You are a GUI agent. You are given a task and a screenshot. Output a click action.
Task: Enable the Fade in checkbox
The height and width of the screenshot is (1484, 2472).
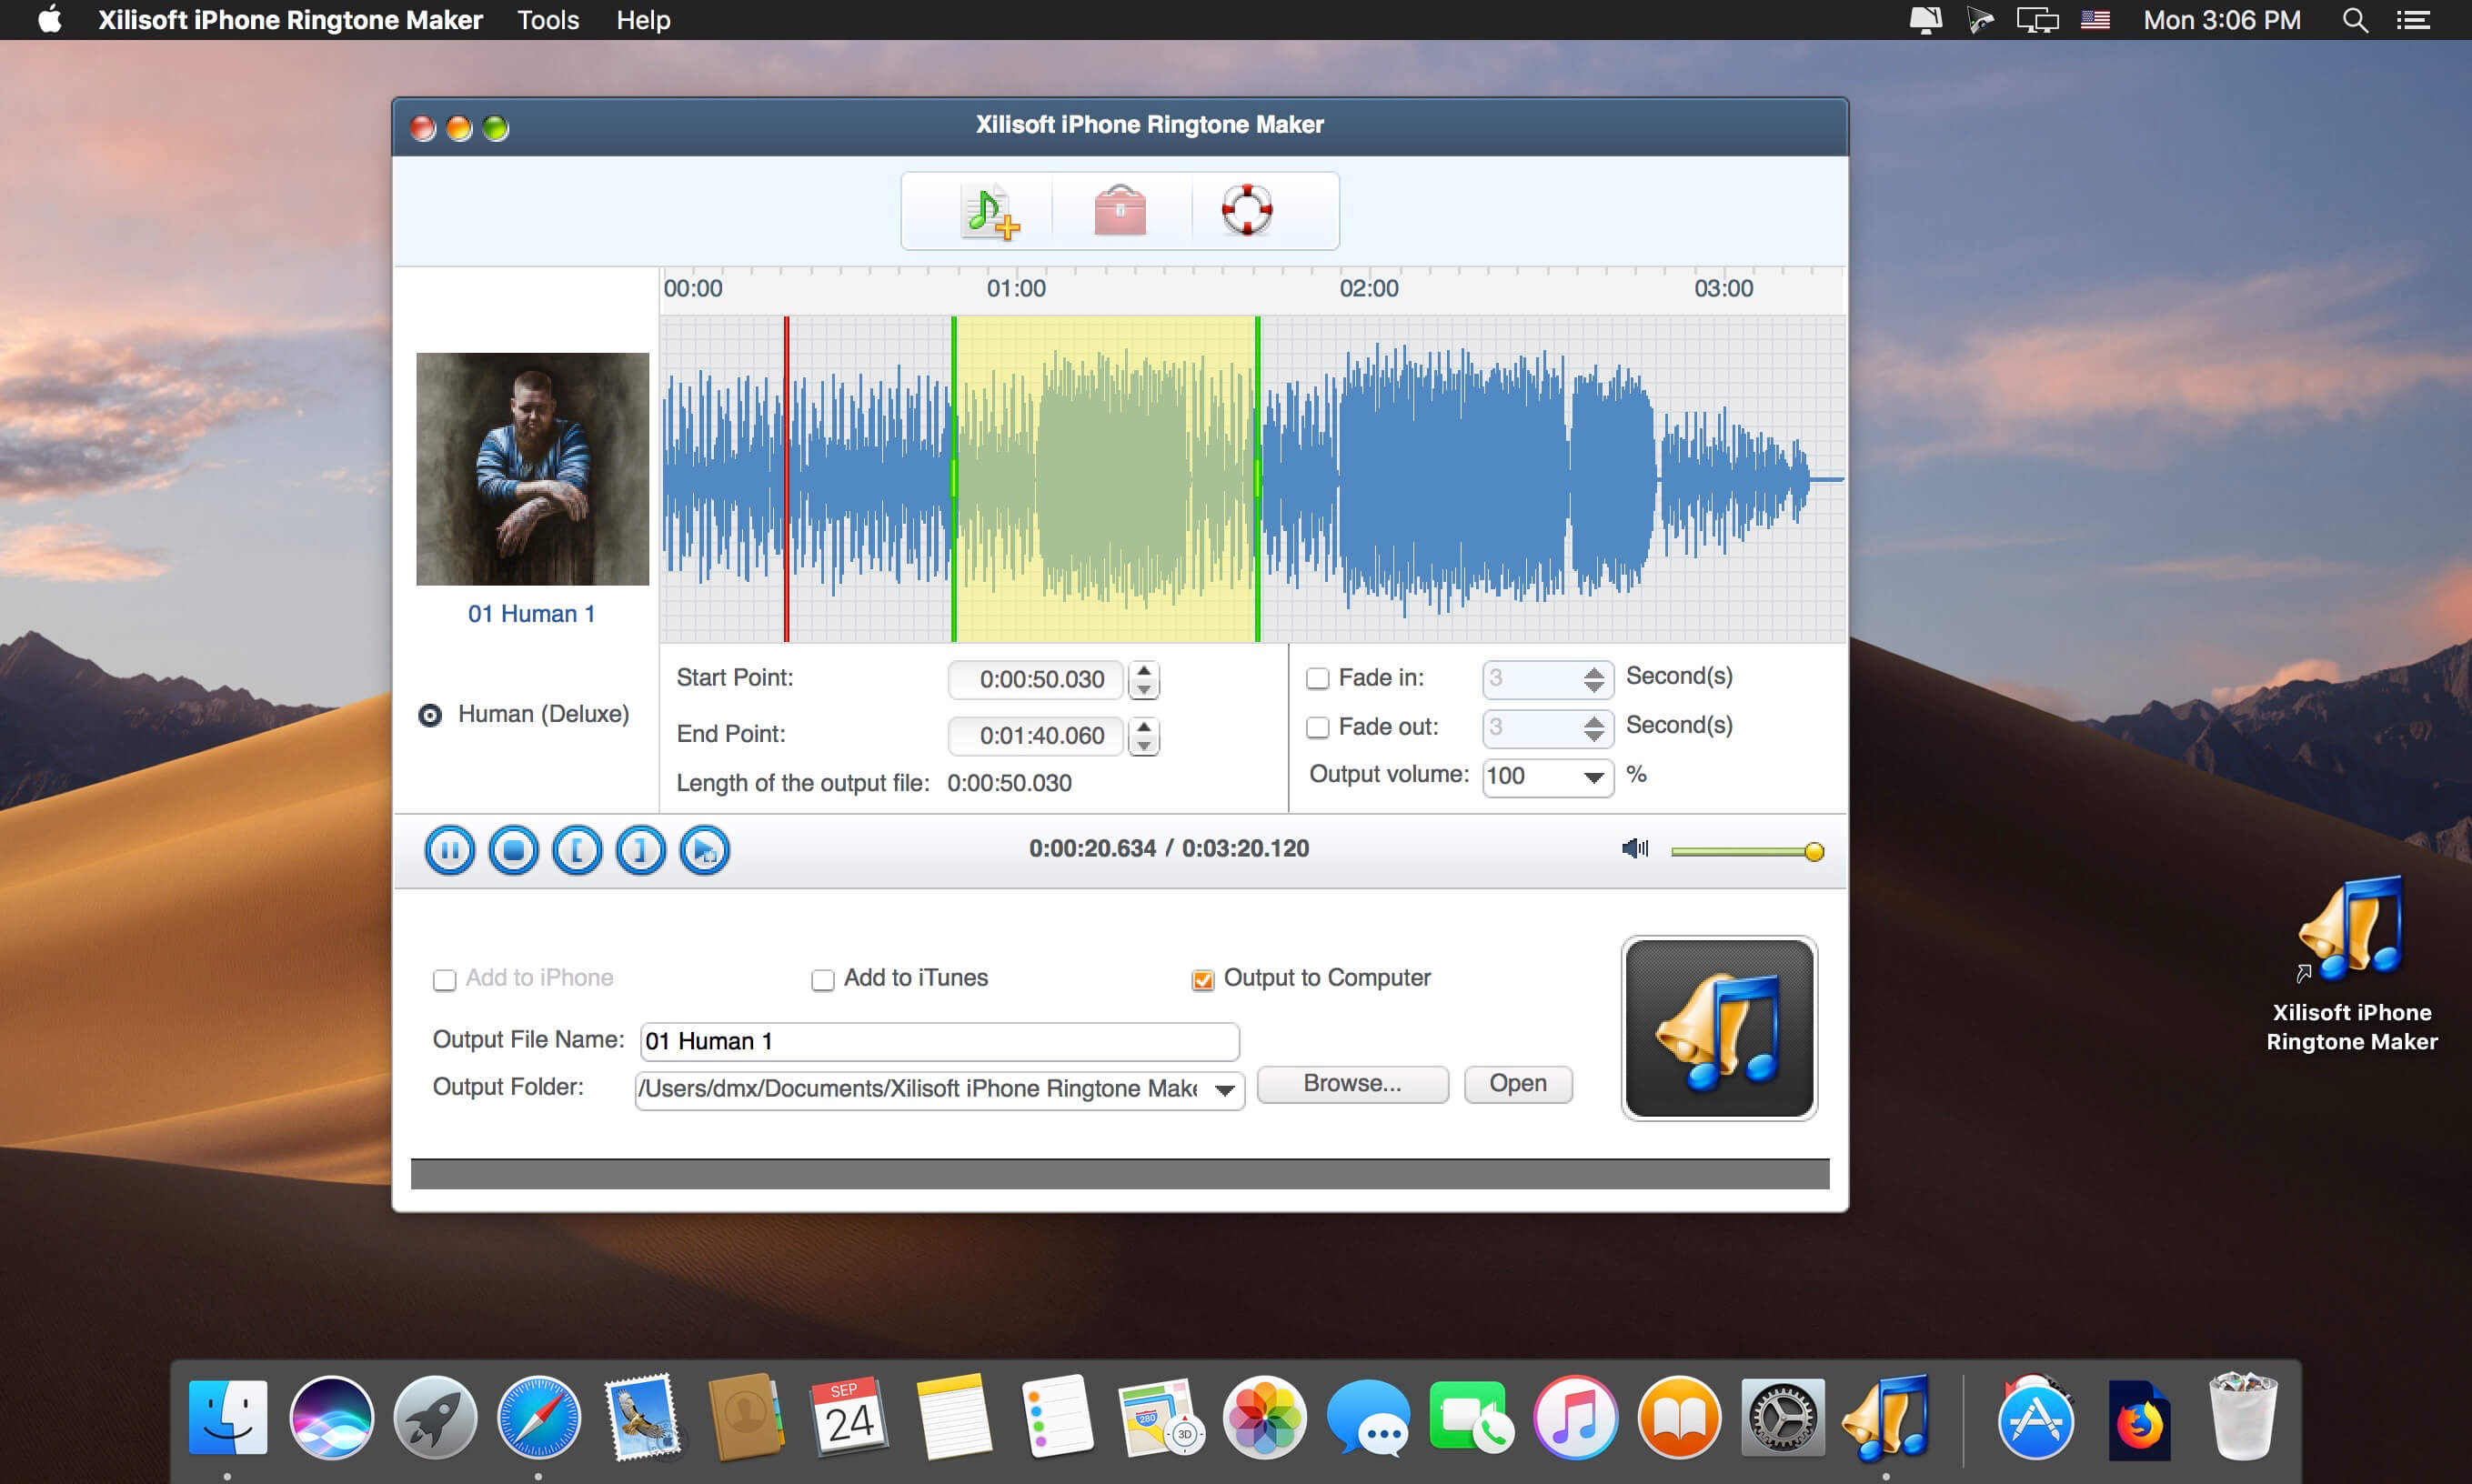[1318, 678]
